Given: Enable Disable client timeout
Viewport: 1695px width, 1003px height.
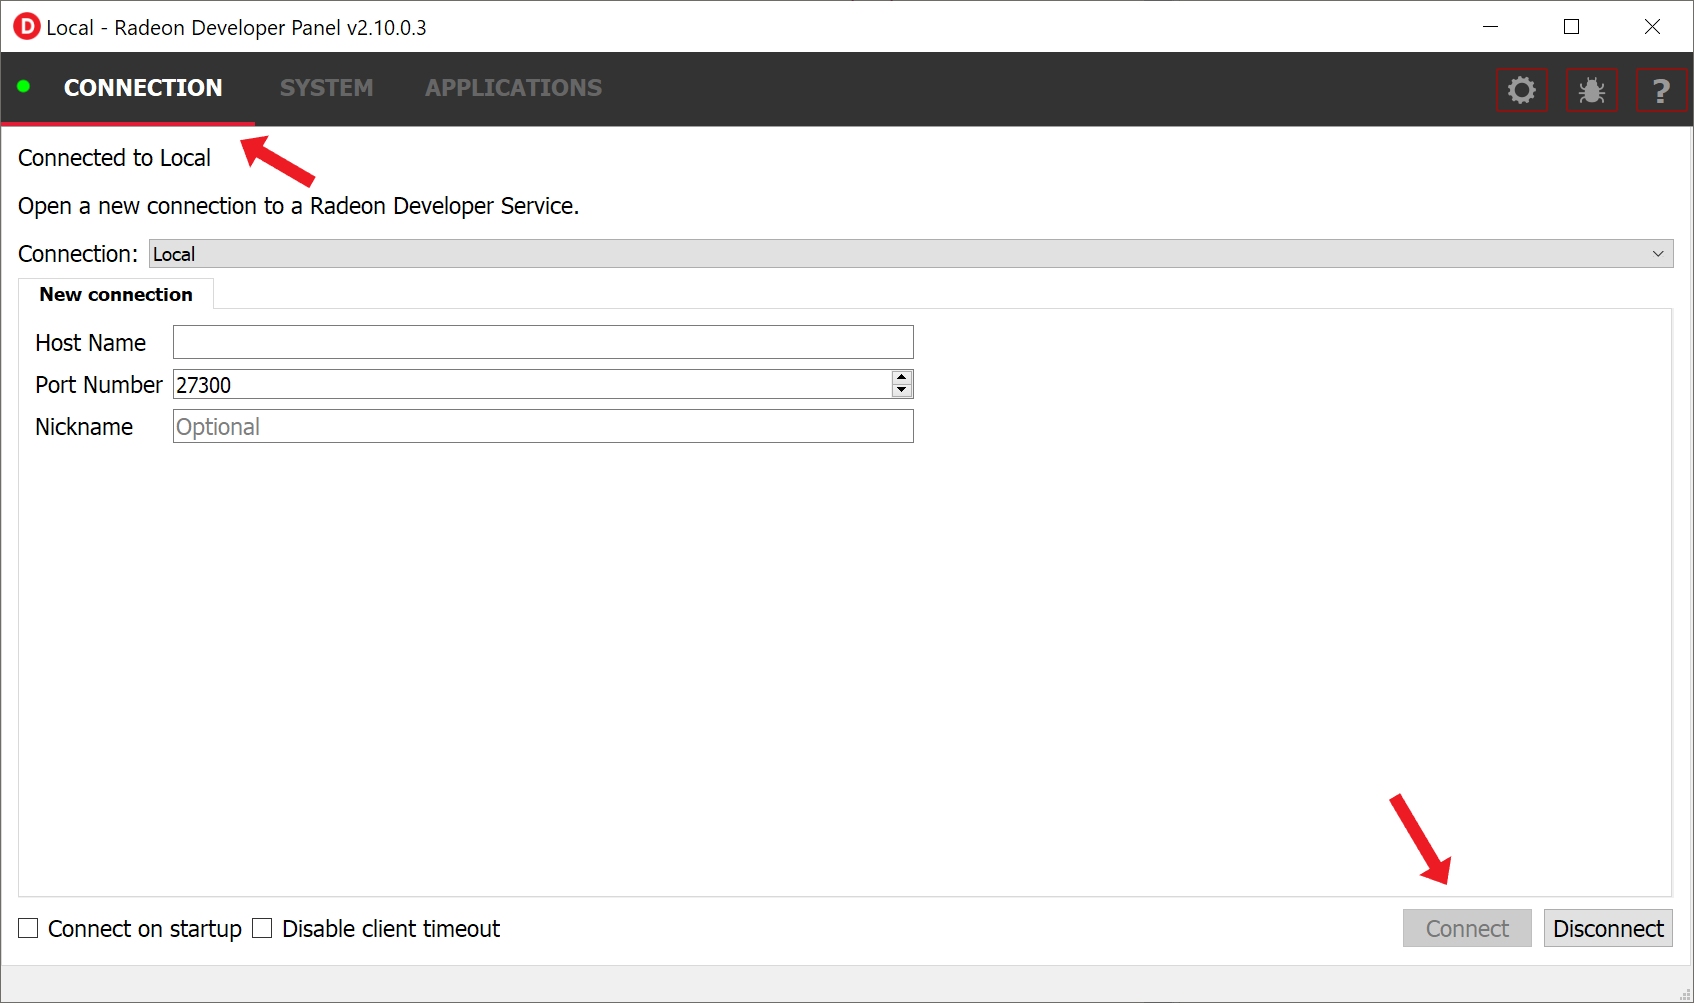Looking at the screenshot, I should [262, 928].
